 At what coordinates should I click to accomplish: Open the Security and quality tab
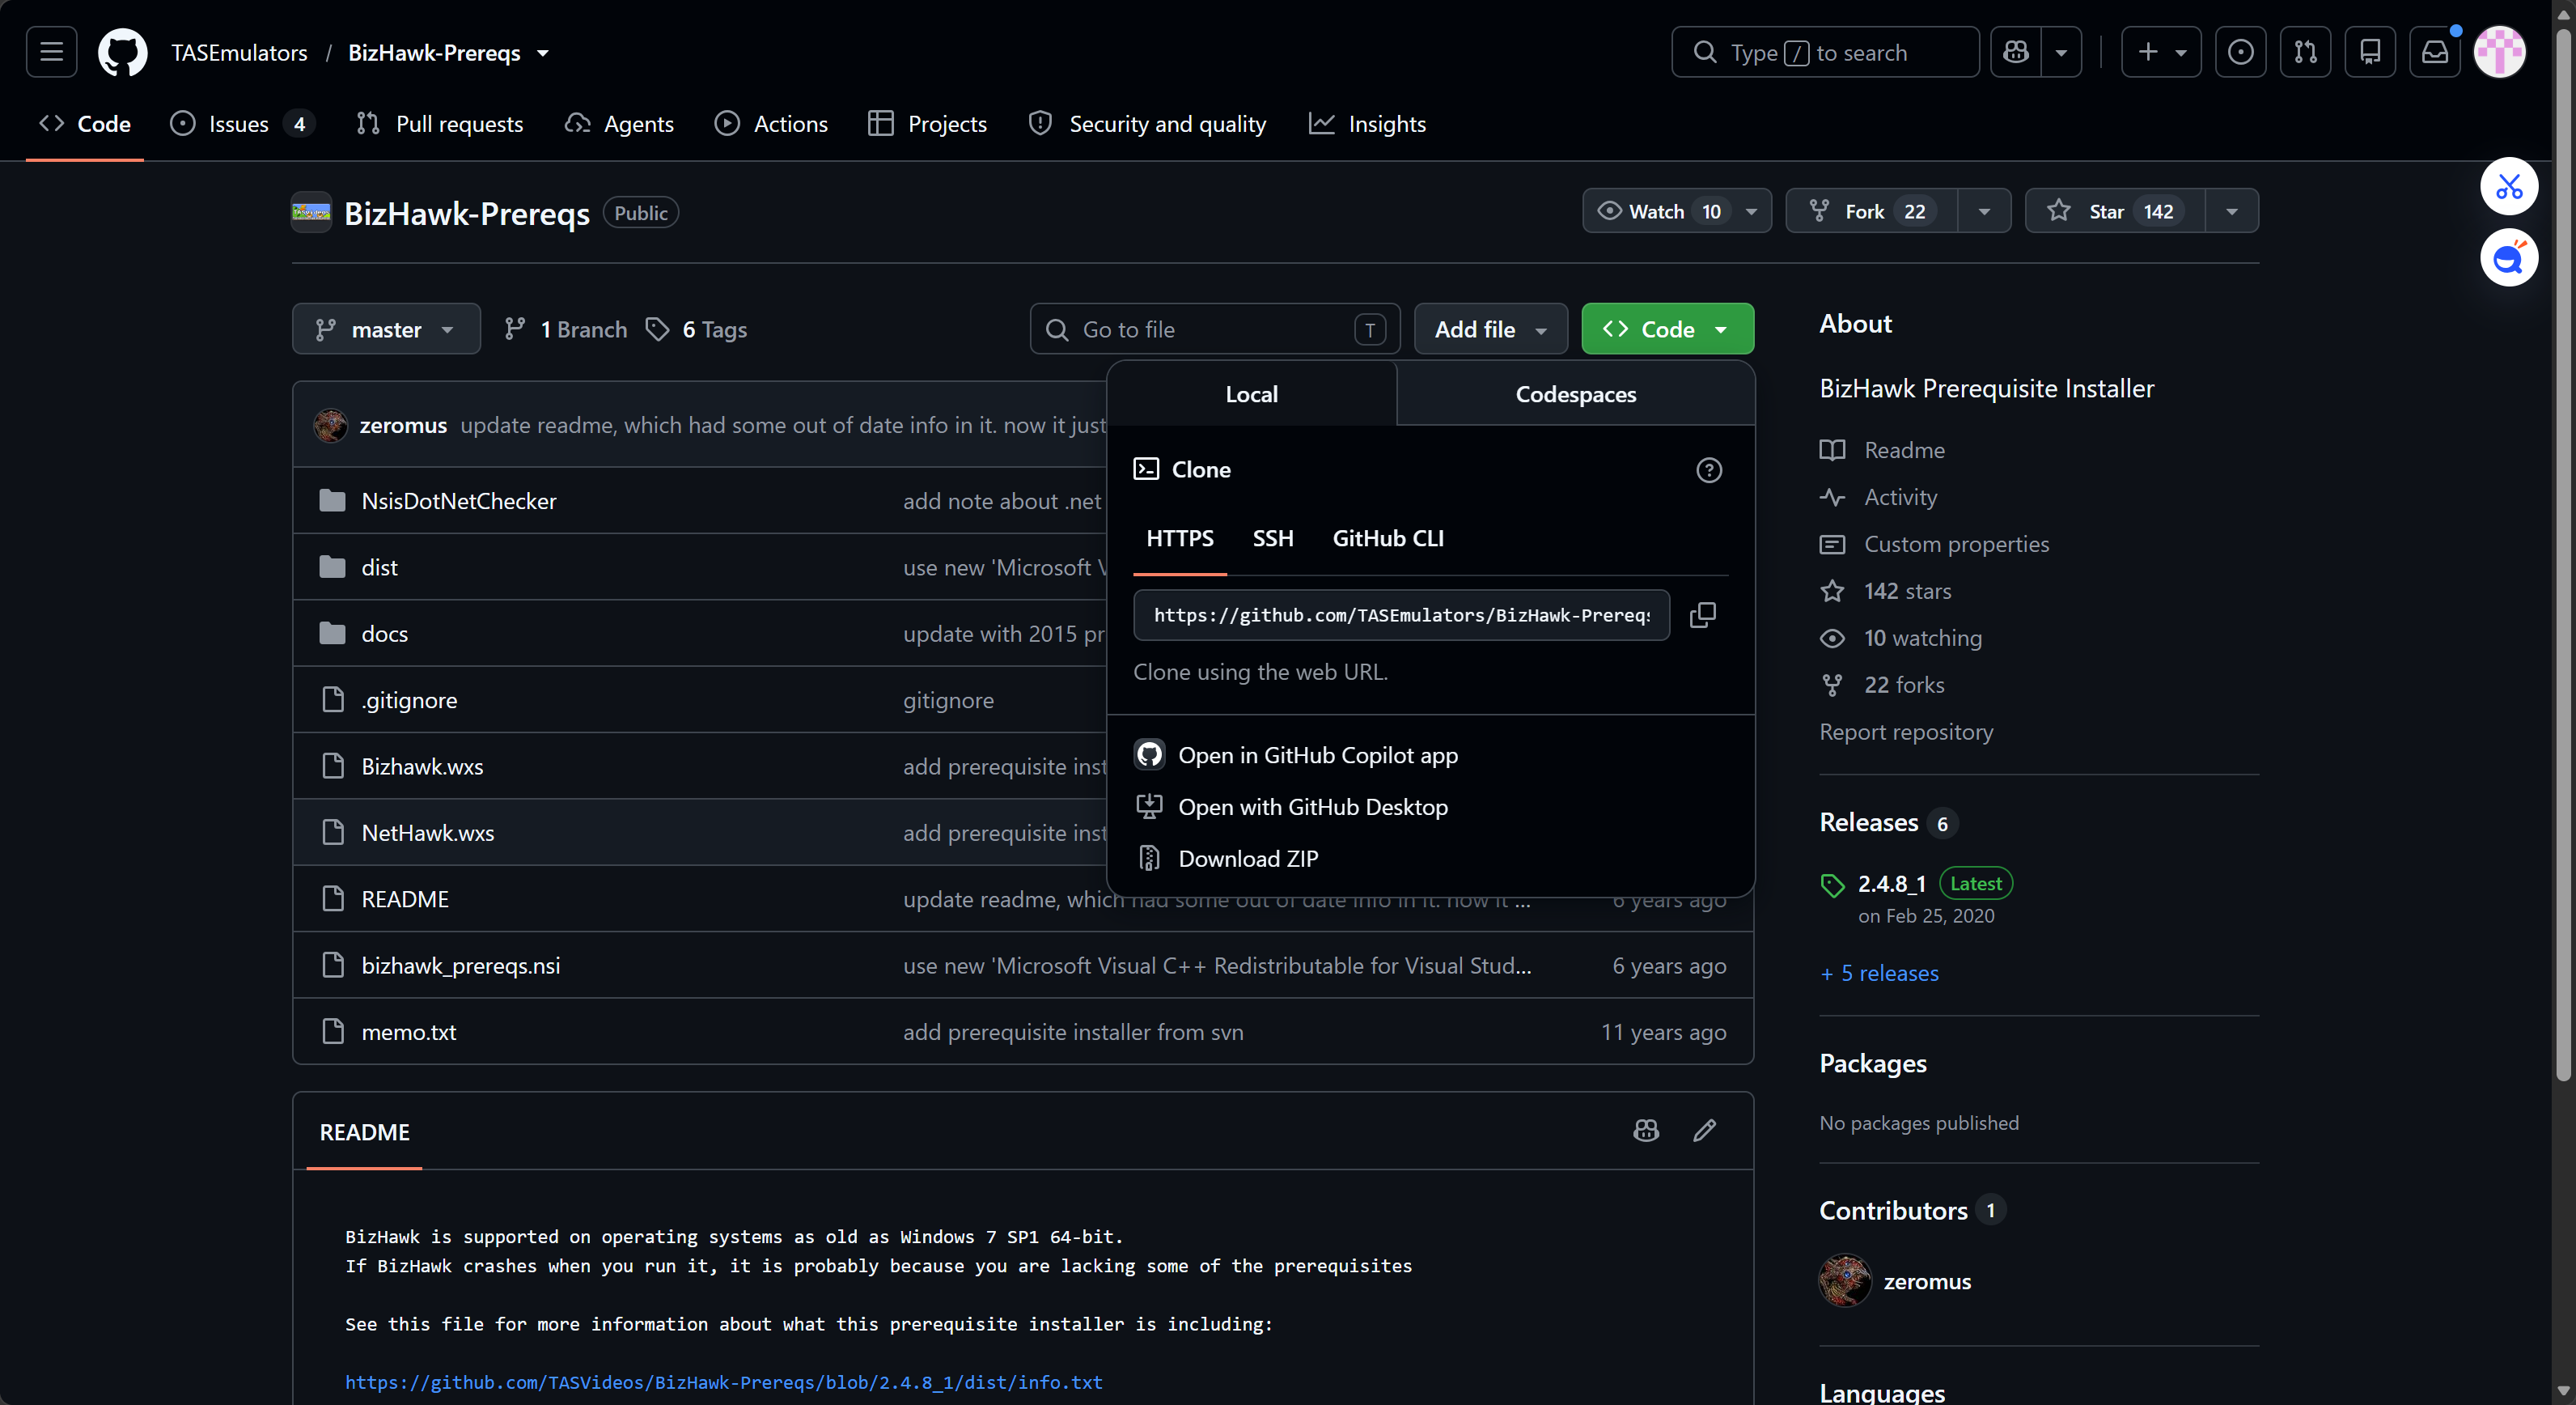[x=1148, y=124]
